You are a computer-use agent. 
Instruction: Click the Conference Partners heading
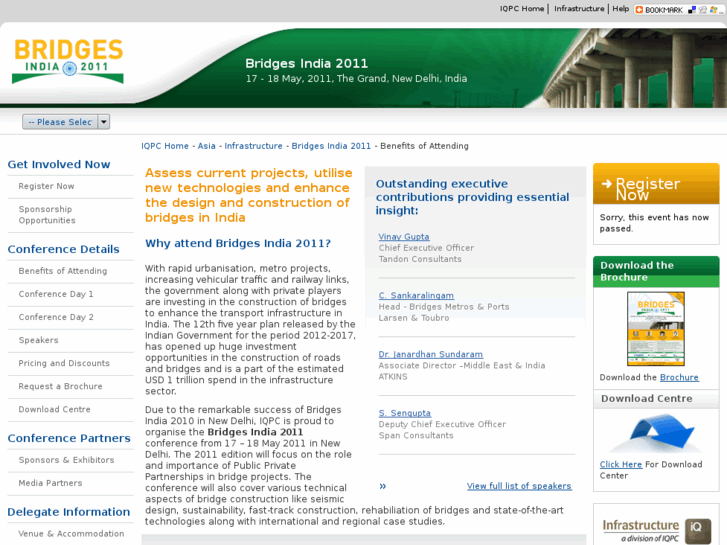[x=69, y=438]
